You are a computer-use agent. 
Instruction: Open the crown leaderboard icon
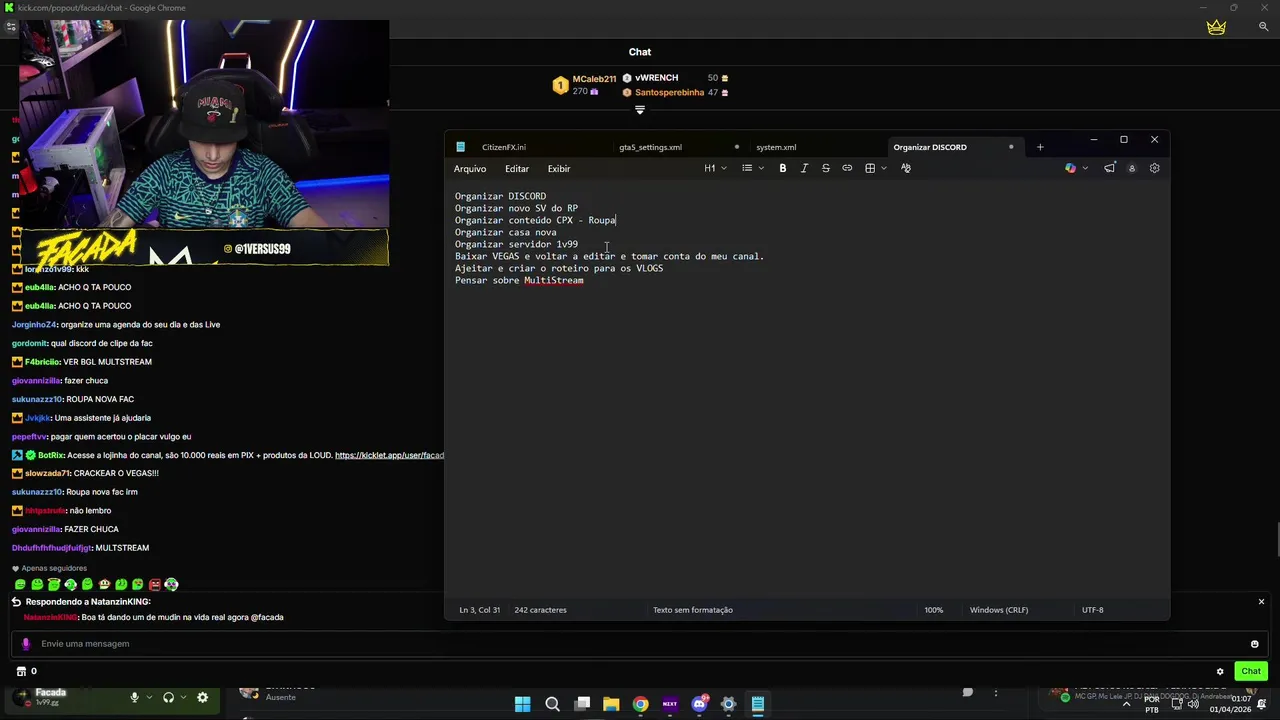tap(1216, 27)
